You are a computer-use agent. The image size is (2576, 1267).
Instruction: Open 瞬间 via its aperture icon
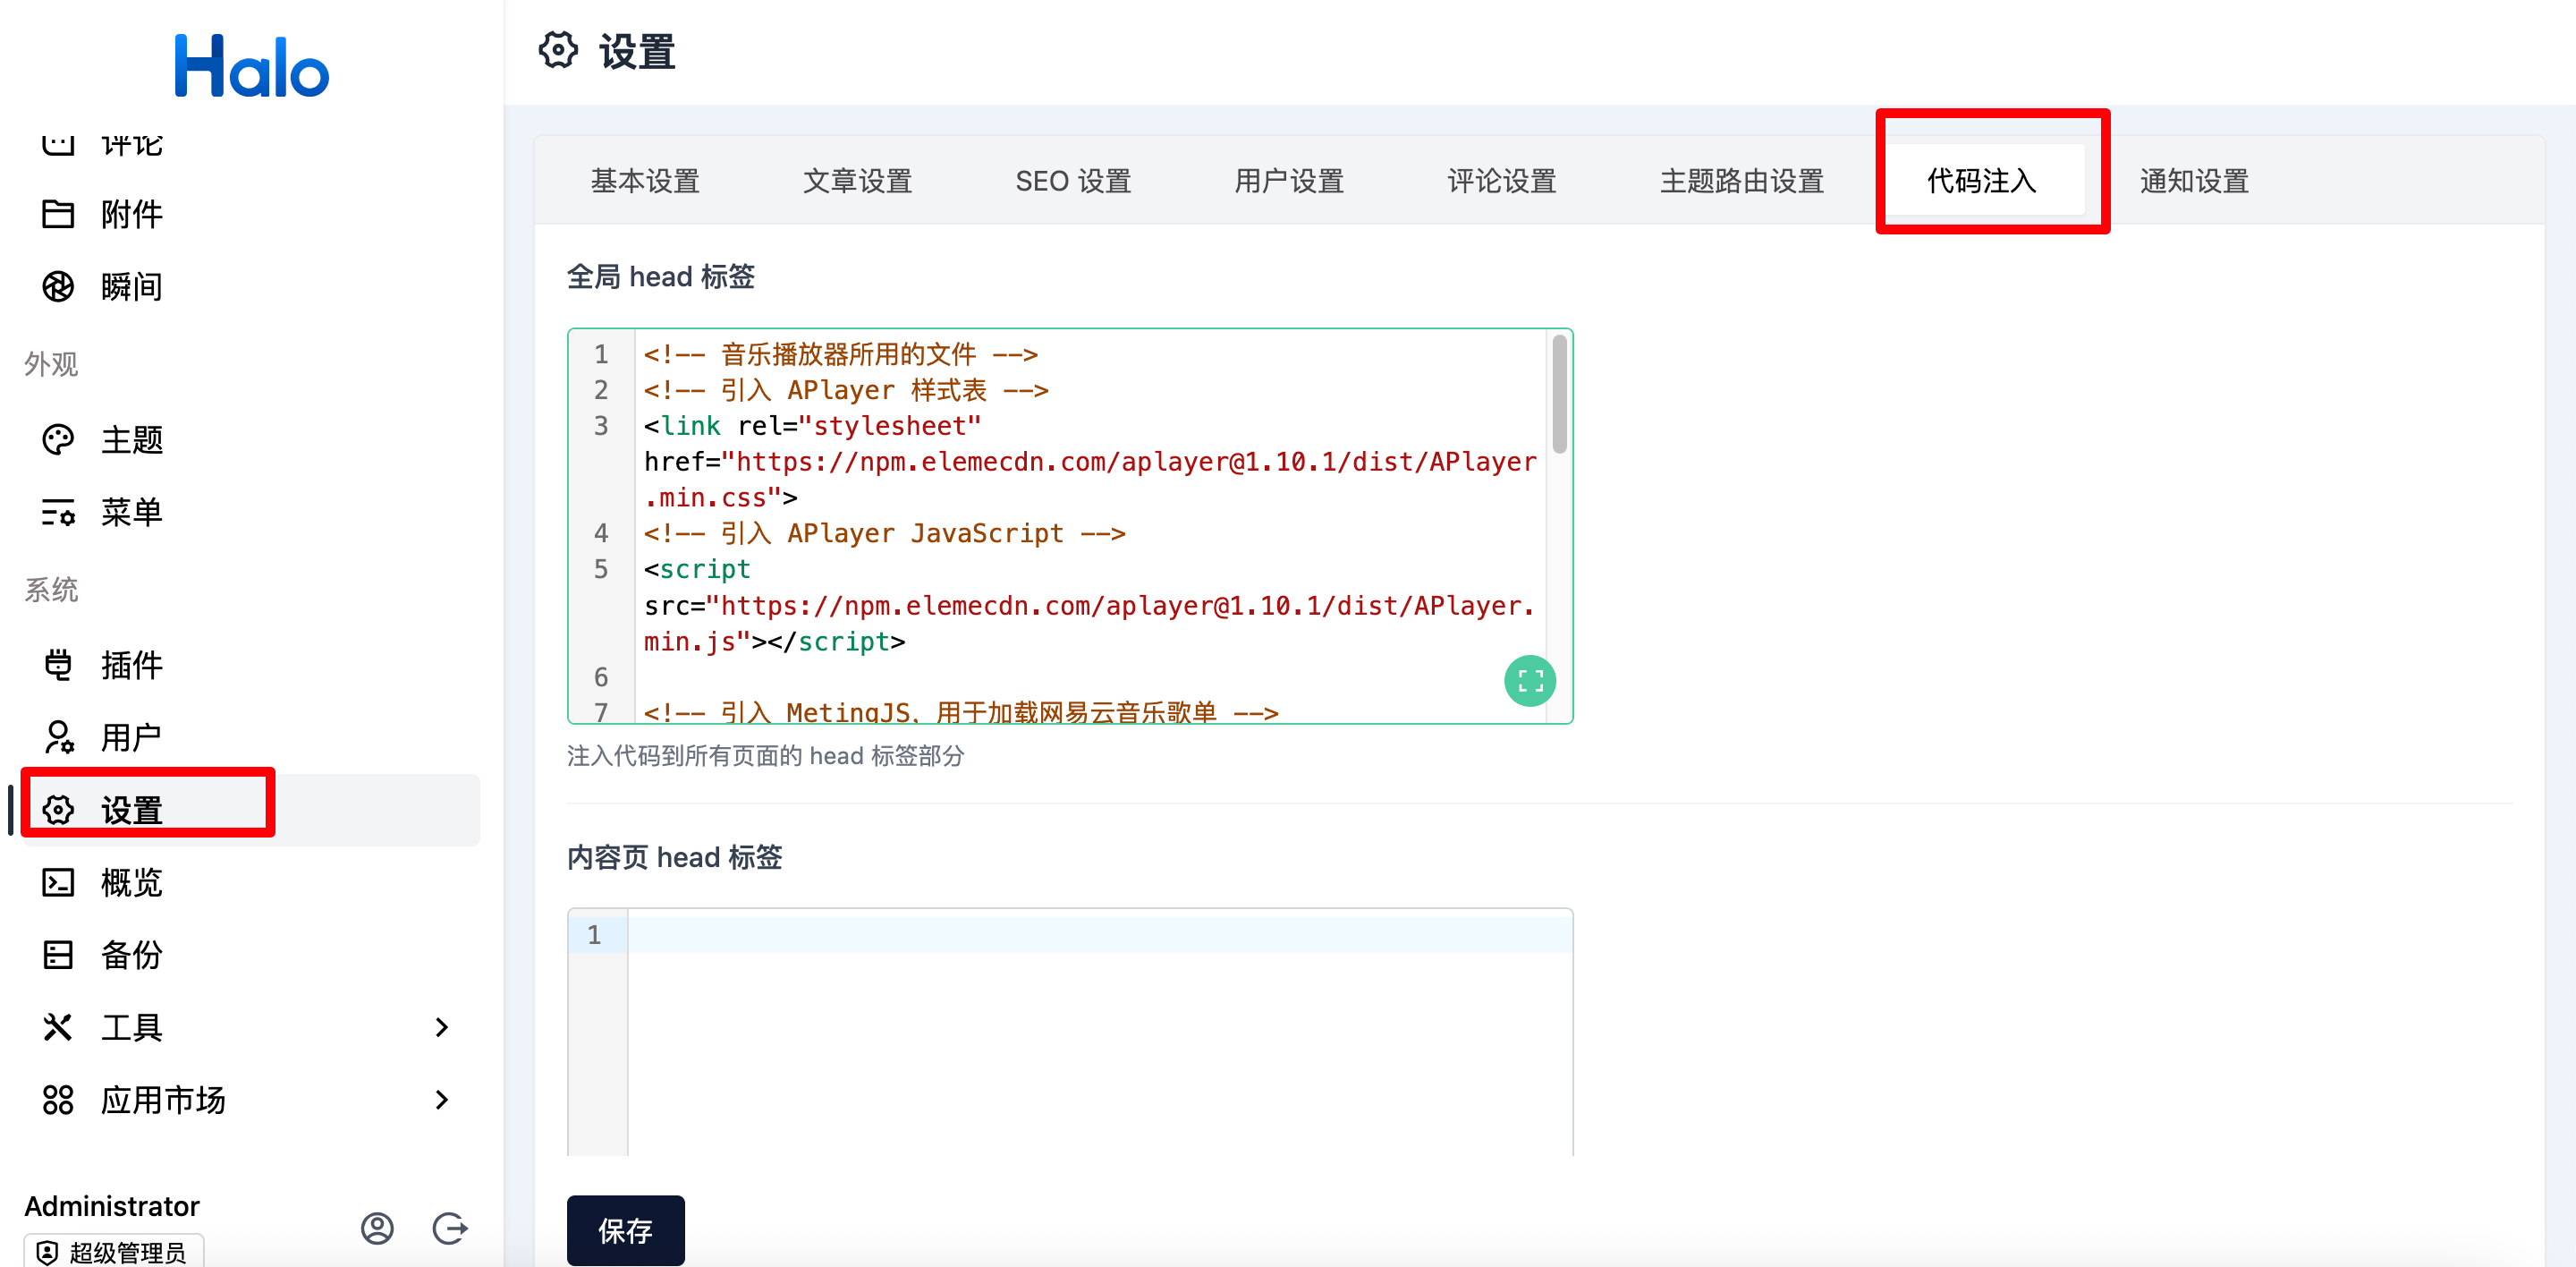(58, 287)
